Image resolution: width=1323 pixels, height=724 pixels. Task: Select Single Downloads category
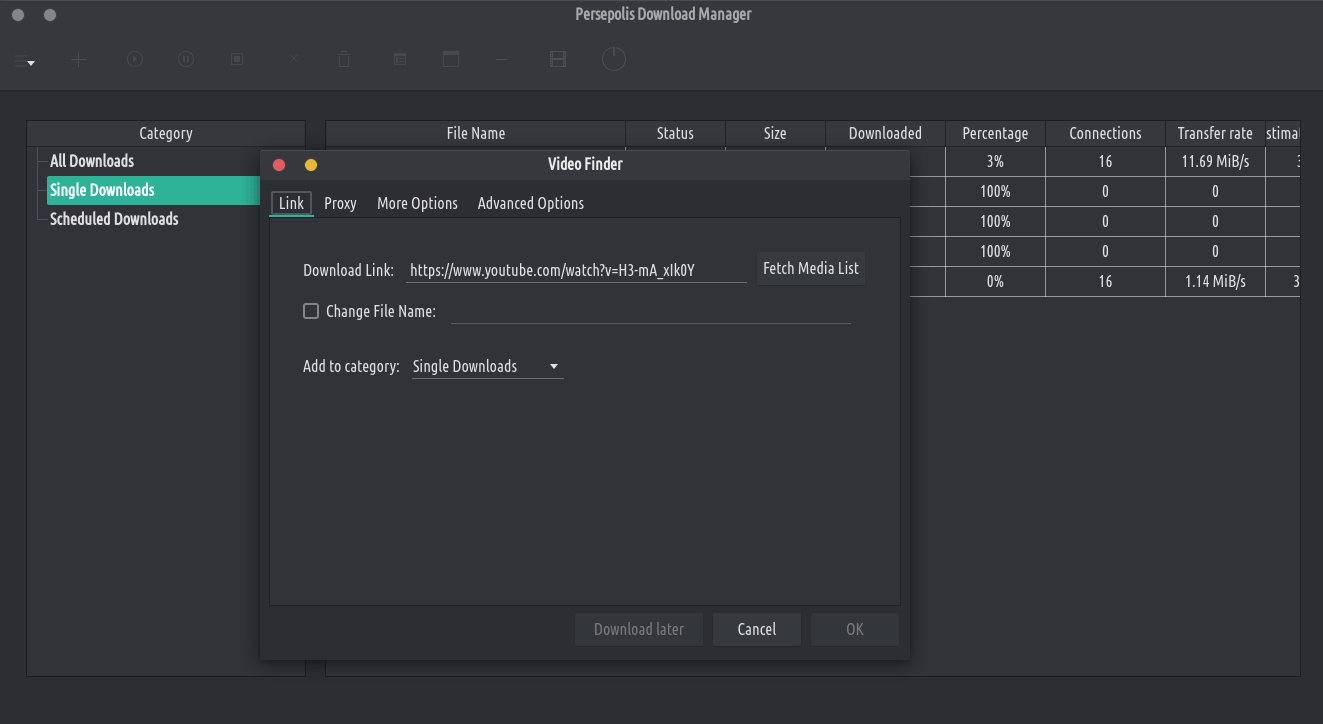coord(154,190)
